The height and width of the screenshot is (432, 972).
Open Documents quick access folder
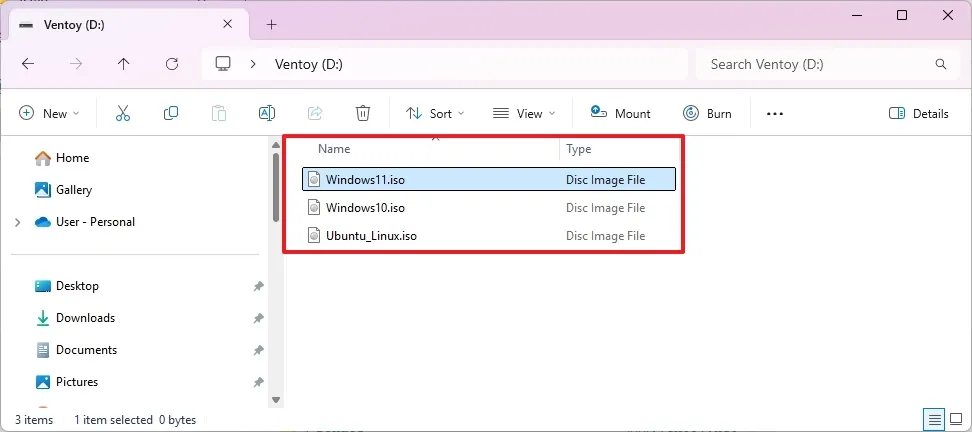point(76,350)
